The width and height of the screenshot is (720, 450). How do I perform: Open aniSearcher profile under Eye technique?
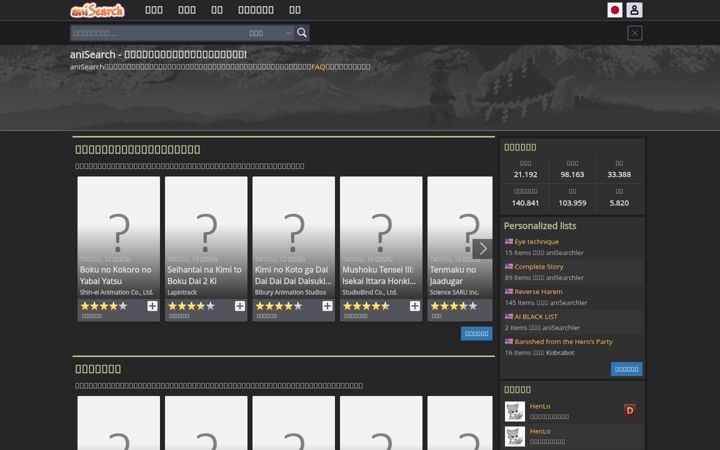565,253
